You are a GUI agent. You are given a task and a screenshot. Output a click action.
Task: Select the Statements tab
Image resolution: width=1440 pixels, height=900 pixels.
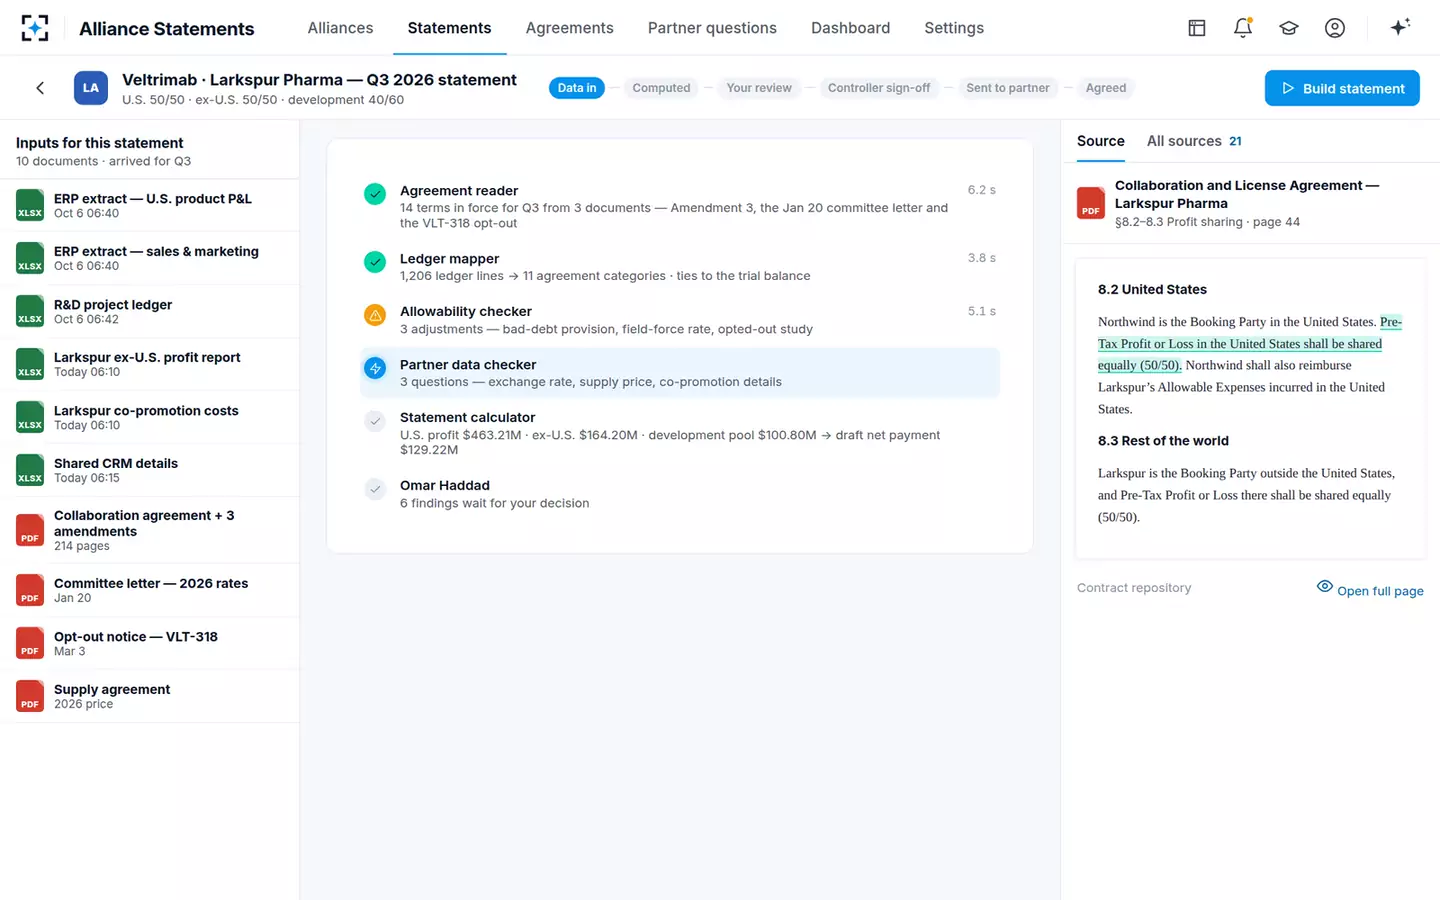[x=449, y=28]
